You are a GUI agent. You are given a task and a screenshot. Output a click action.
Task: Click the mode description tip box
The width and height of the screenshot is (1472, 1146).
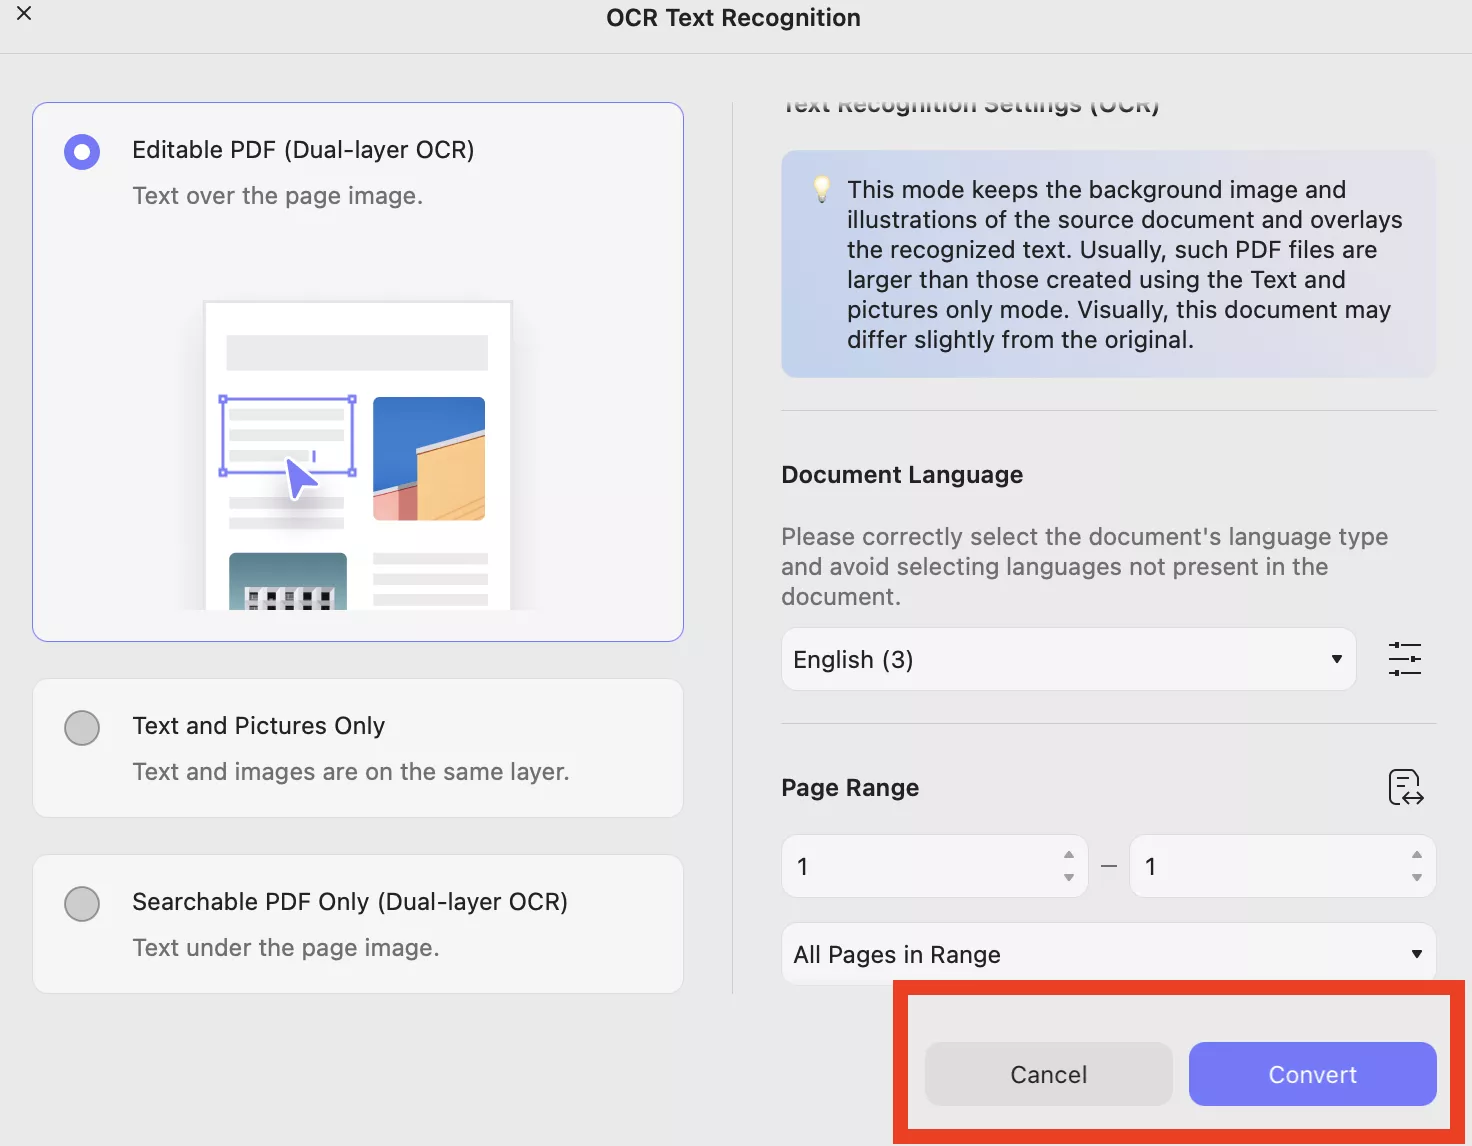click(1107, 264)
